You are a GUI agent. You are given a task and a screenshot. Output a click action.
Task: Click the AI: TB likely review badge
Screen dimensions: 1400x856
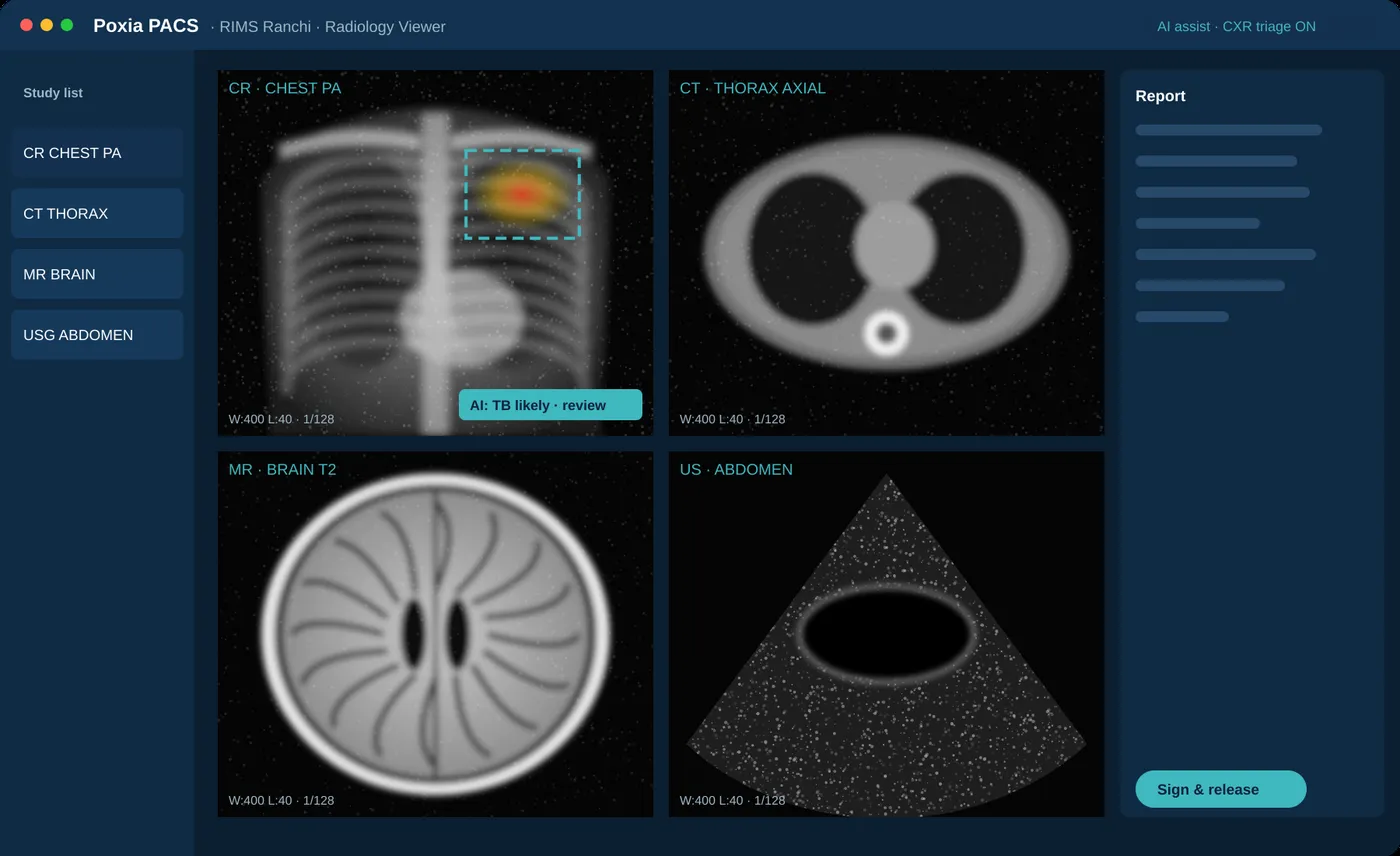click(x=550, y=405)
